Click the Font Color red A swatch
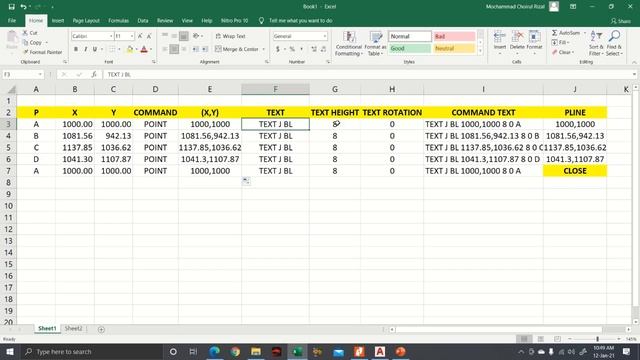 (x=144, y=49)
